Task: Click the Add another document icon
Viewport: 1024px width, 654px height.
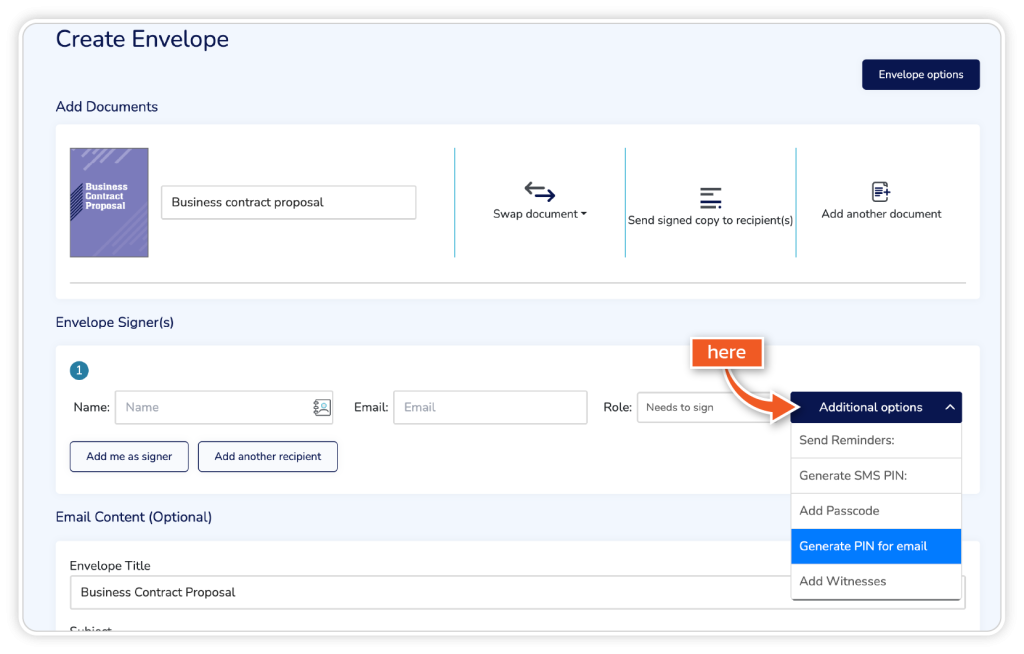Action: point(881,192)
